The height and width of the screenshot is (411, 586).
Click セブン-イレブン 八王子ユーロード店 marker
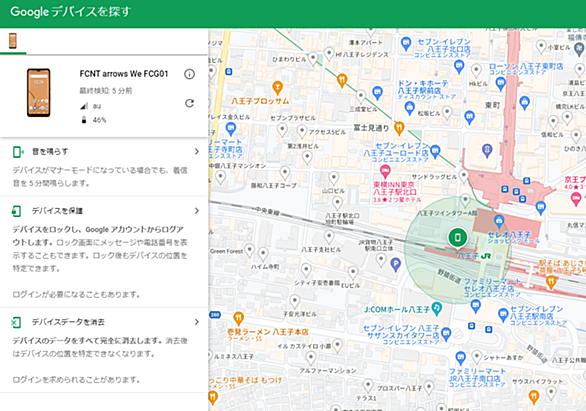tap(435, 152)
